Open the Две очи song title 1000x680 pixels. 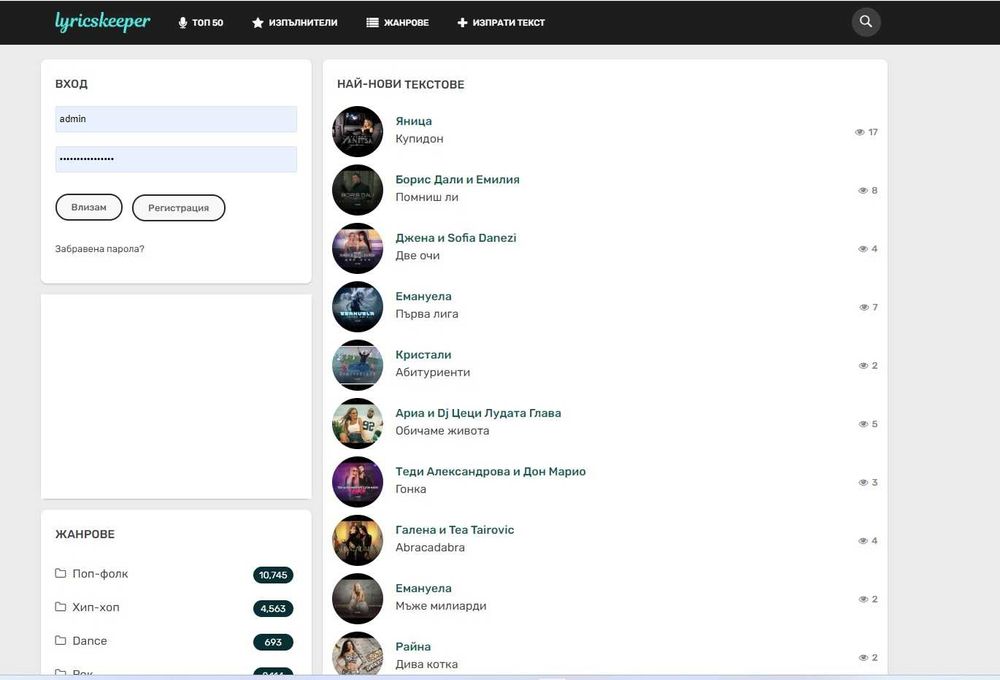417,255
